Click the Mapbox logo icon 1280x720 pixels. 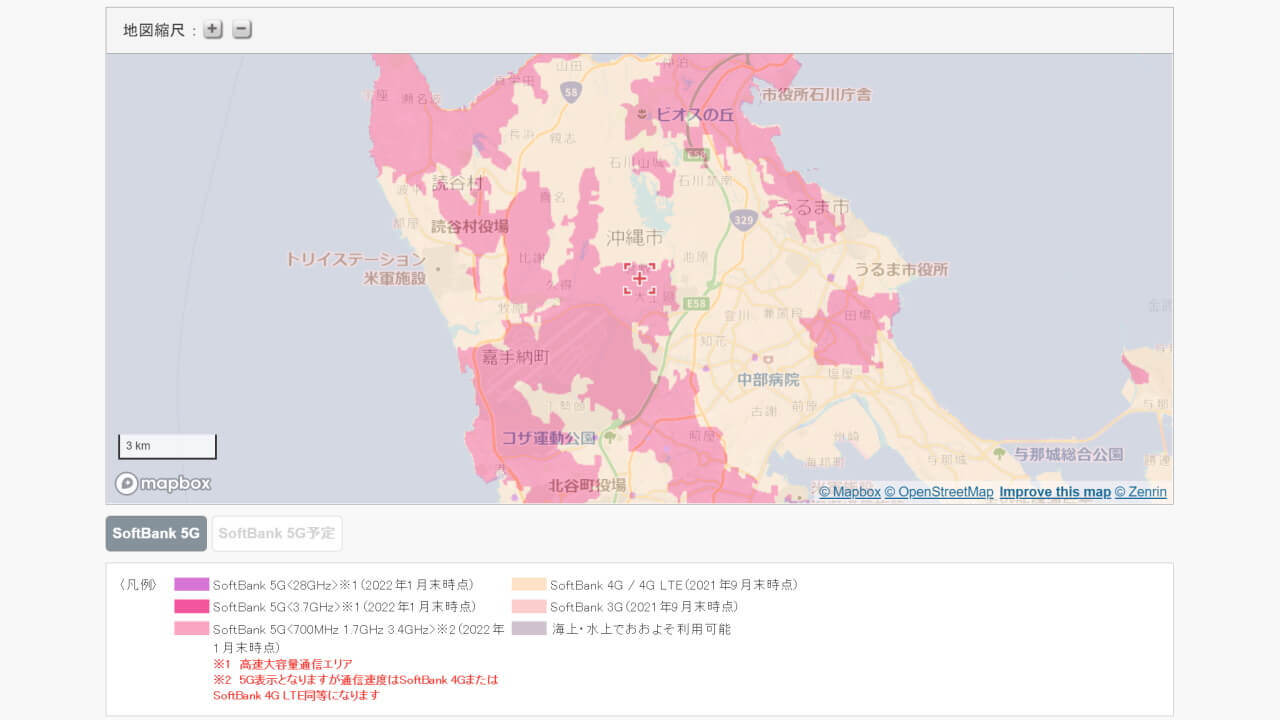pos(126,483)
